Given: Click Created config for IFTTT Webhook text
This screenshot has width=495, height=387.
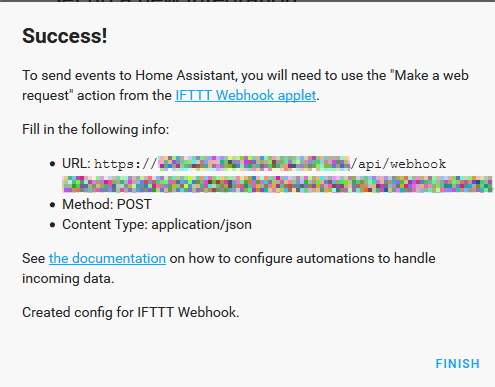Looking at the screenshot, I should pyautogui.click(x=131, y=312).
